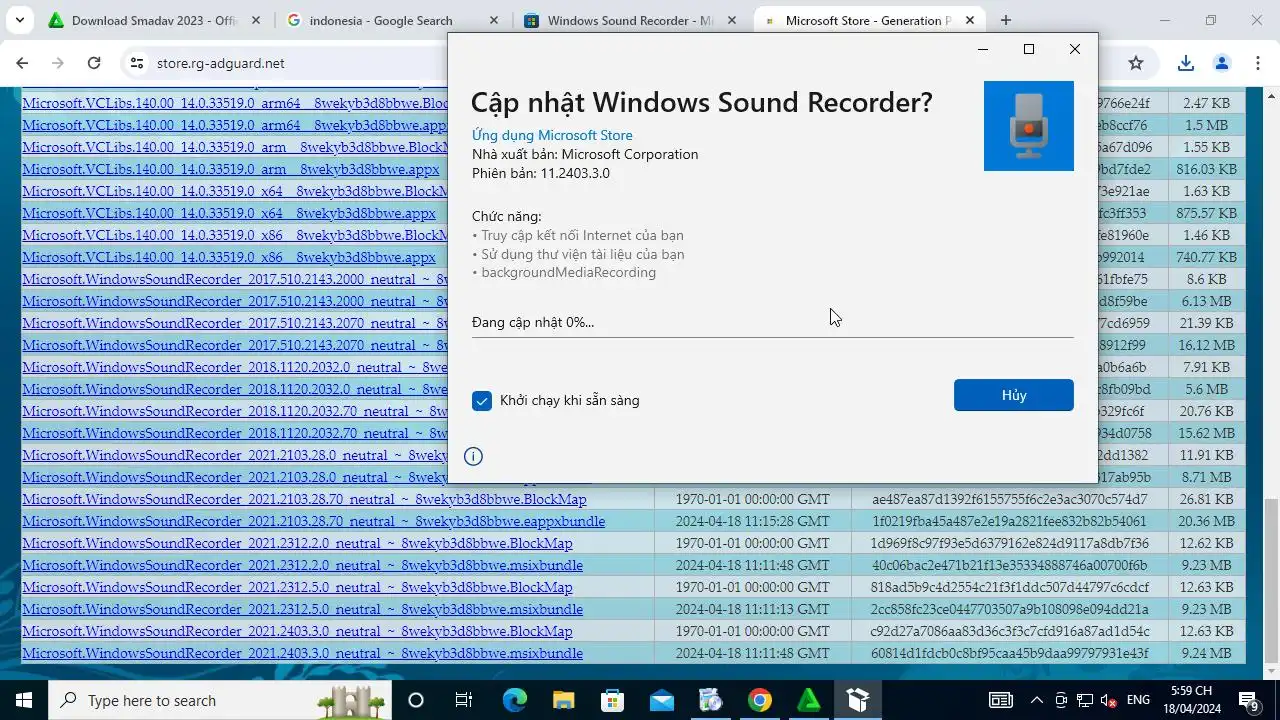Uncheck the 'Khởi chạy khi sẵn sàng' checkbox
The width and height of the screenshot is (1280, 720).
click(x=482, y=401)
